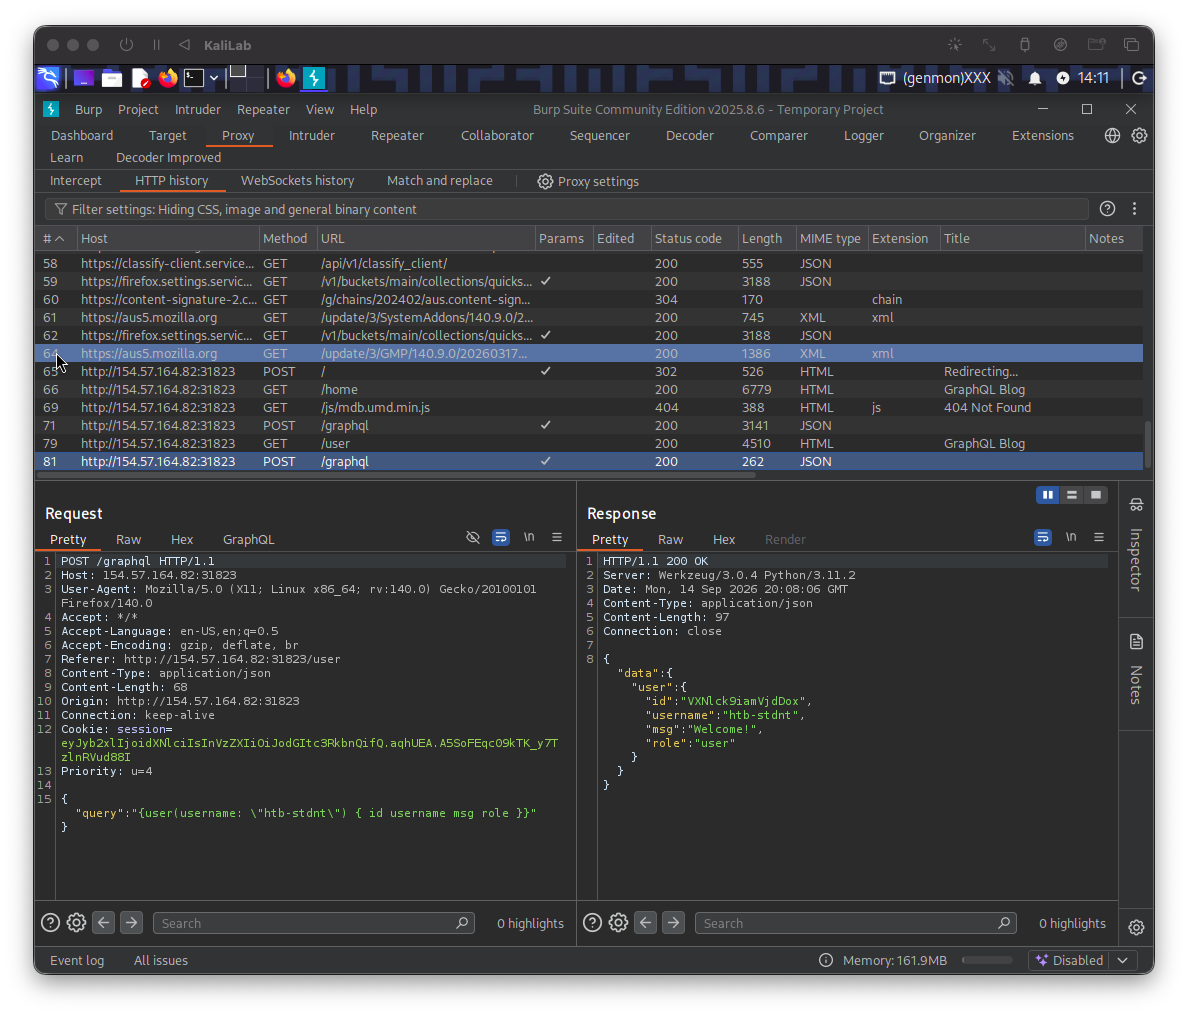This screenshot has height=1016, width=1188.
Task: Open the Notes side panel
Action: [x=1136, y=673]
